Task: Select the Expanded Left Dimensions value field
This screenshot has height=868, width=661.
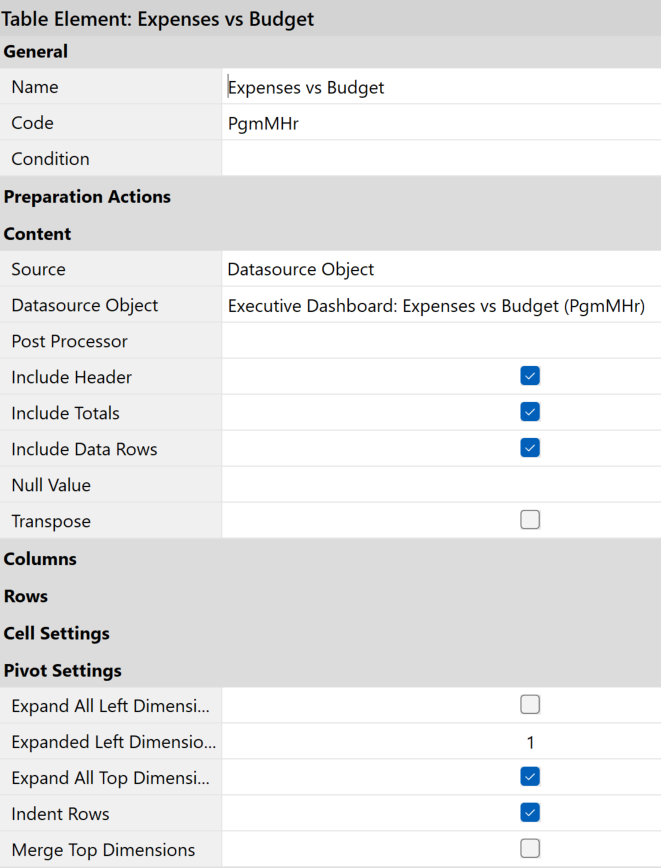Action: click(x=440, y=742)
